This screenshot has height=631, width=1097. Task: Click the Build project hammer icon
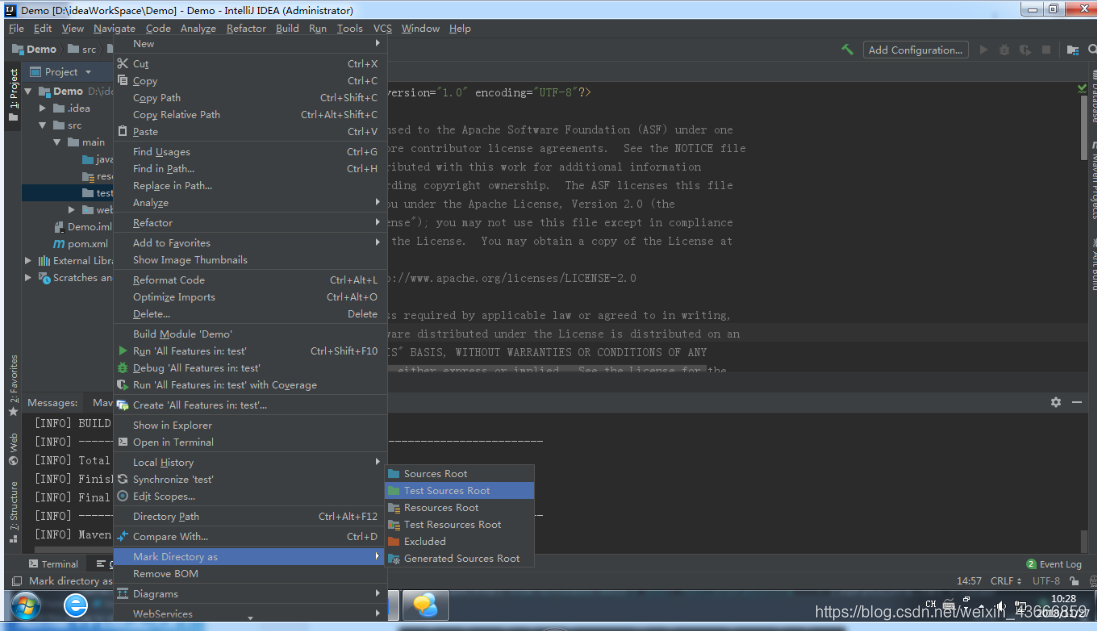pos(847,50)
